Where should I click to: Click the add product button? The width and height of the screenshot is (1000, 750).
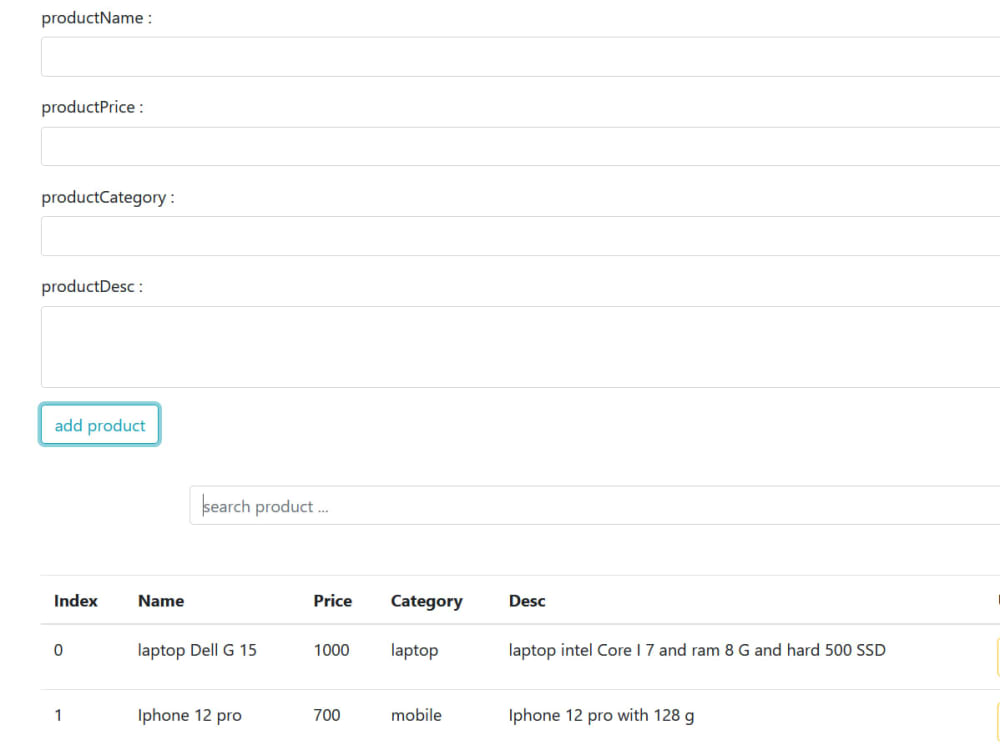pos(99,424)
